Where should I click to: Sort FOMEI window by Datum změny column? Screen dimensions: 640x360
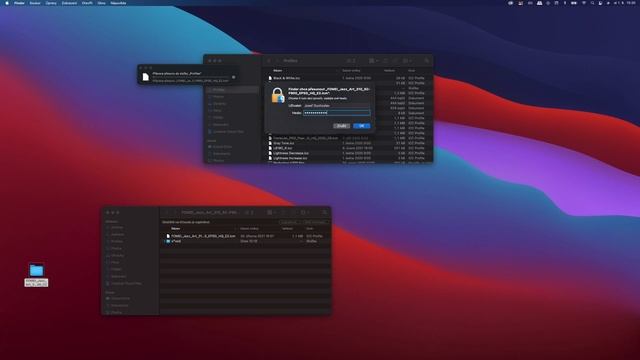[249, 229]
